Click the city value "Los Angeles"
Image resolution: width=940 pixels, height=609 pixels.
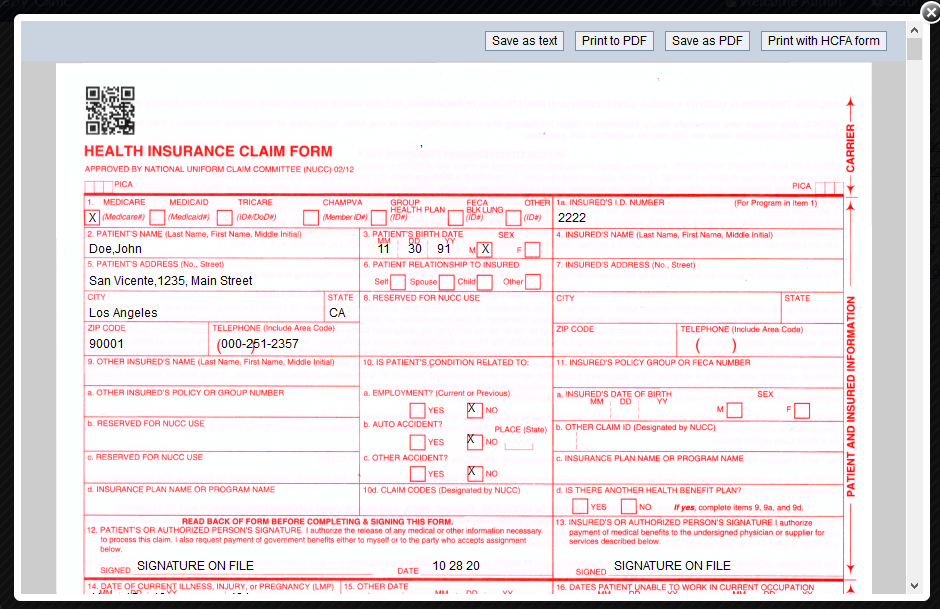tap(123, 313)
